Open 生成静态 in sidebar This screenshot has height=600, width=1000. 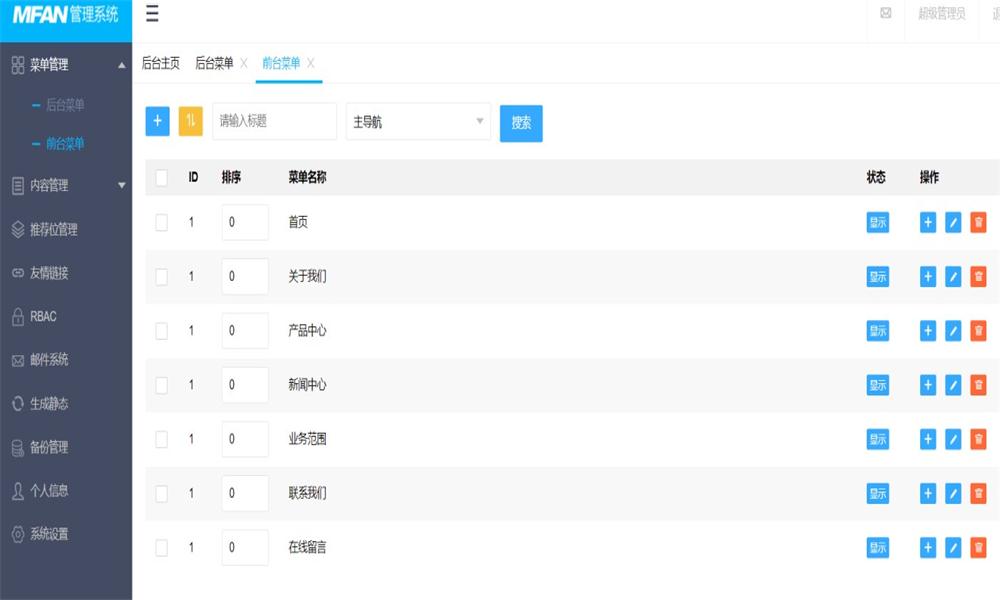(x=49, y=404)
